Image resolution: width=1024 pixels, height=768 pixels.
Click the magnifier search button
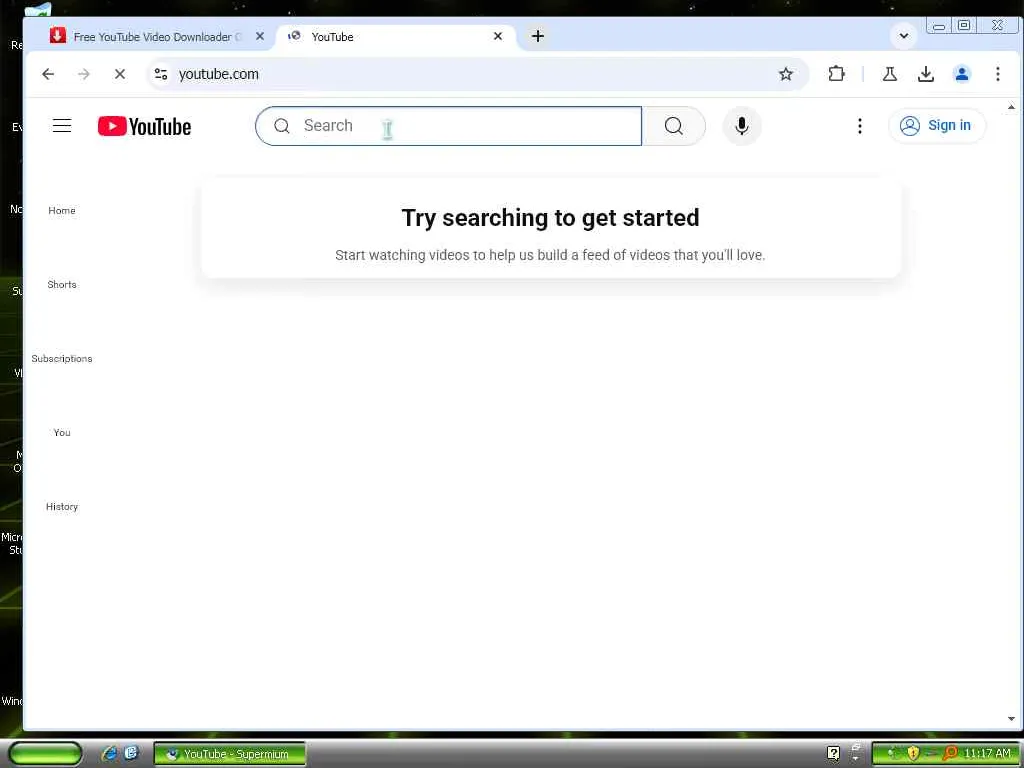(x=674, y=126)
